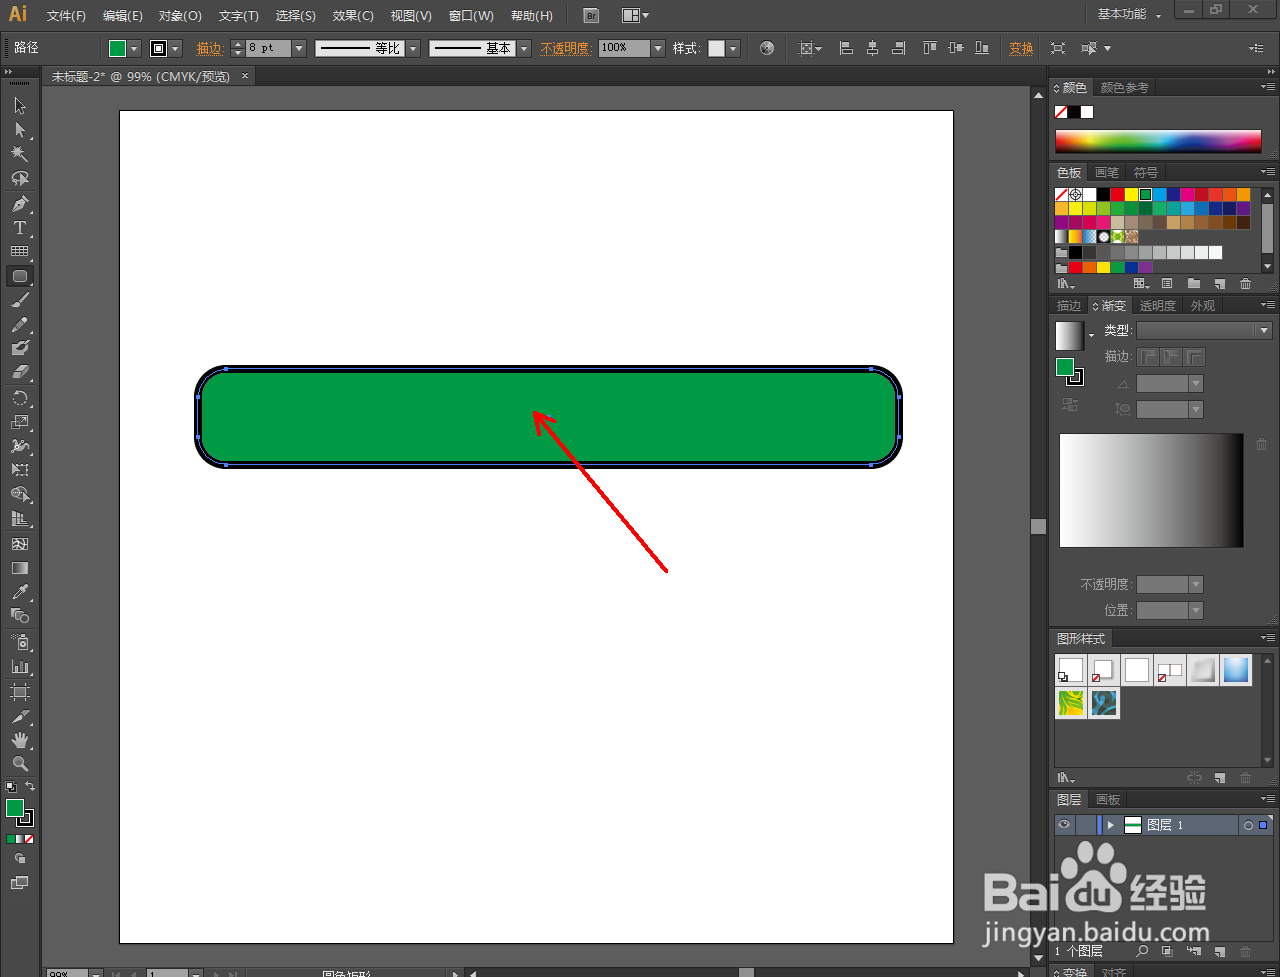Select the Paintbrush tool

click(x=20, y=300)
